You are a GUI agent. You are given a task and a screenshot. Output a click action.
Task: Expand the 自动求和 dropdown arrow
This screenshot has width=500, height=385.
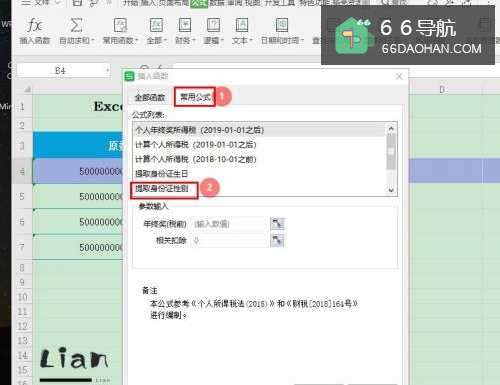pos(93,41)
